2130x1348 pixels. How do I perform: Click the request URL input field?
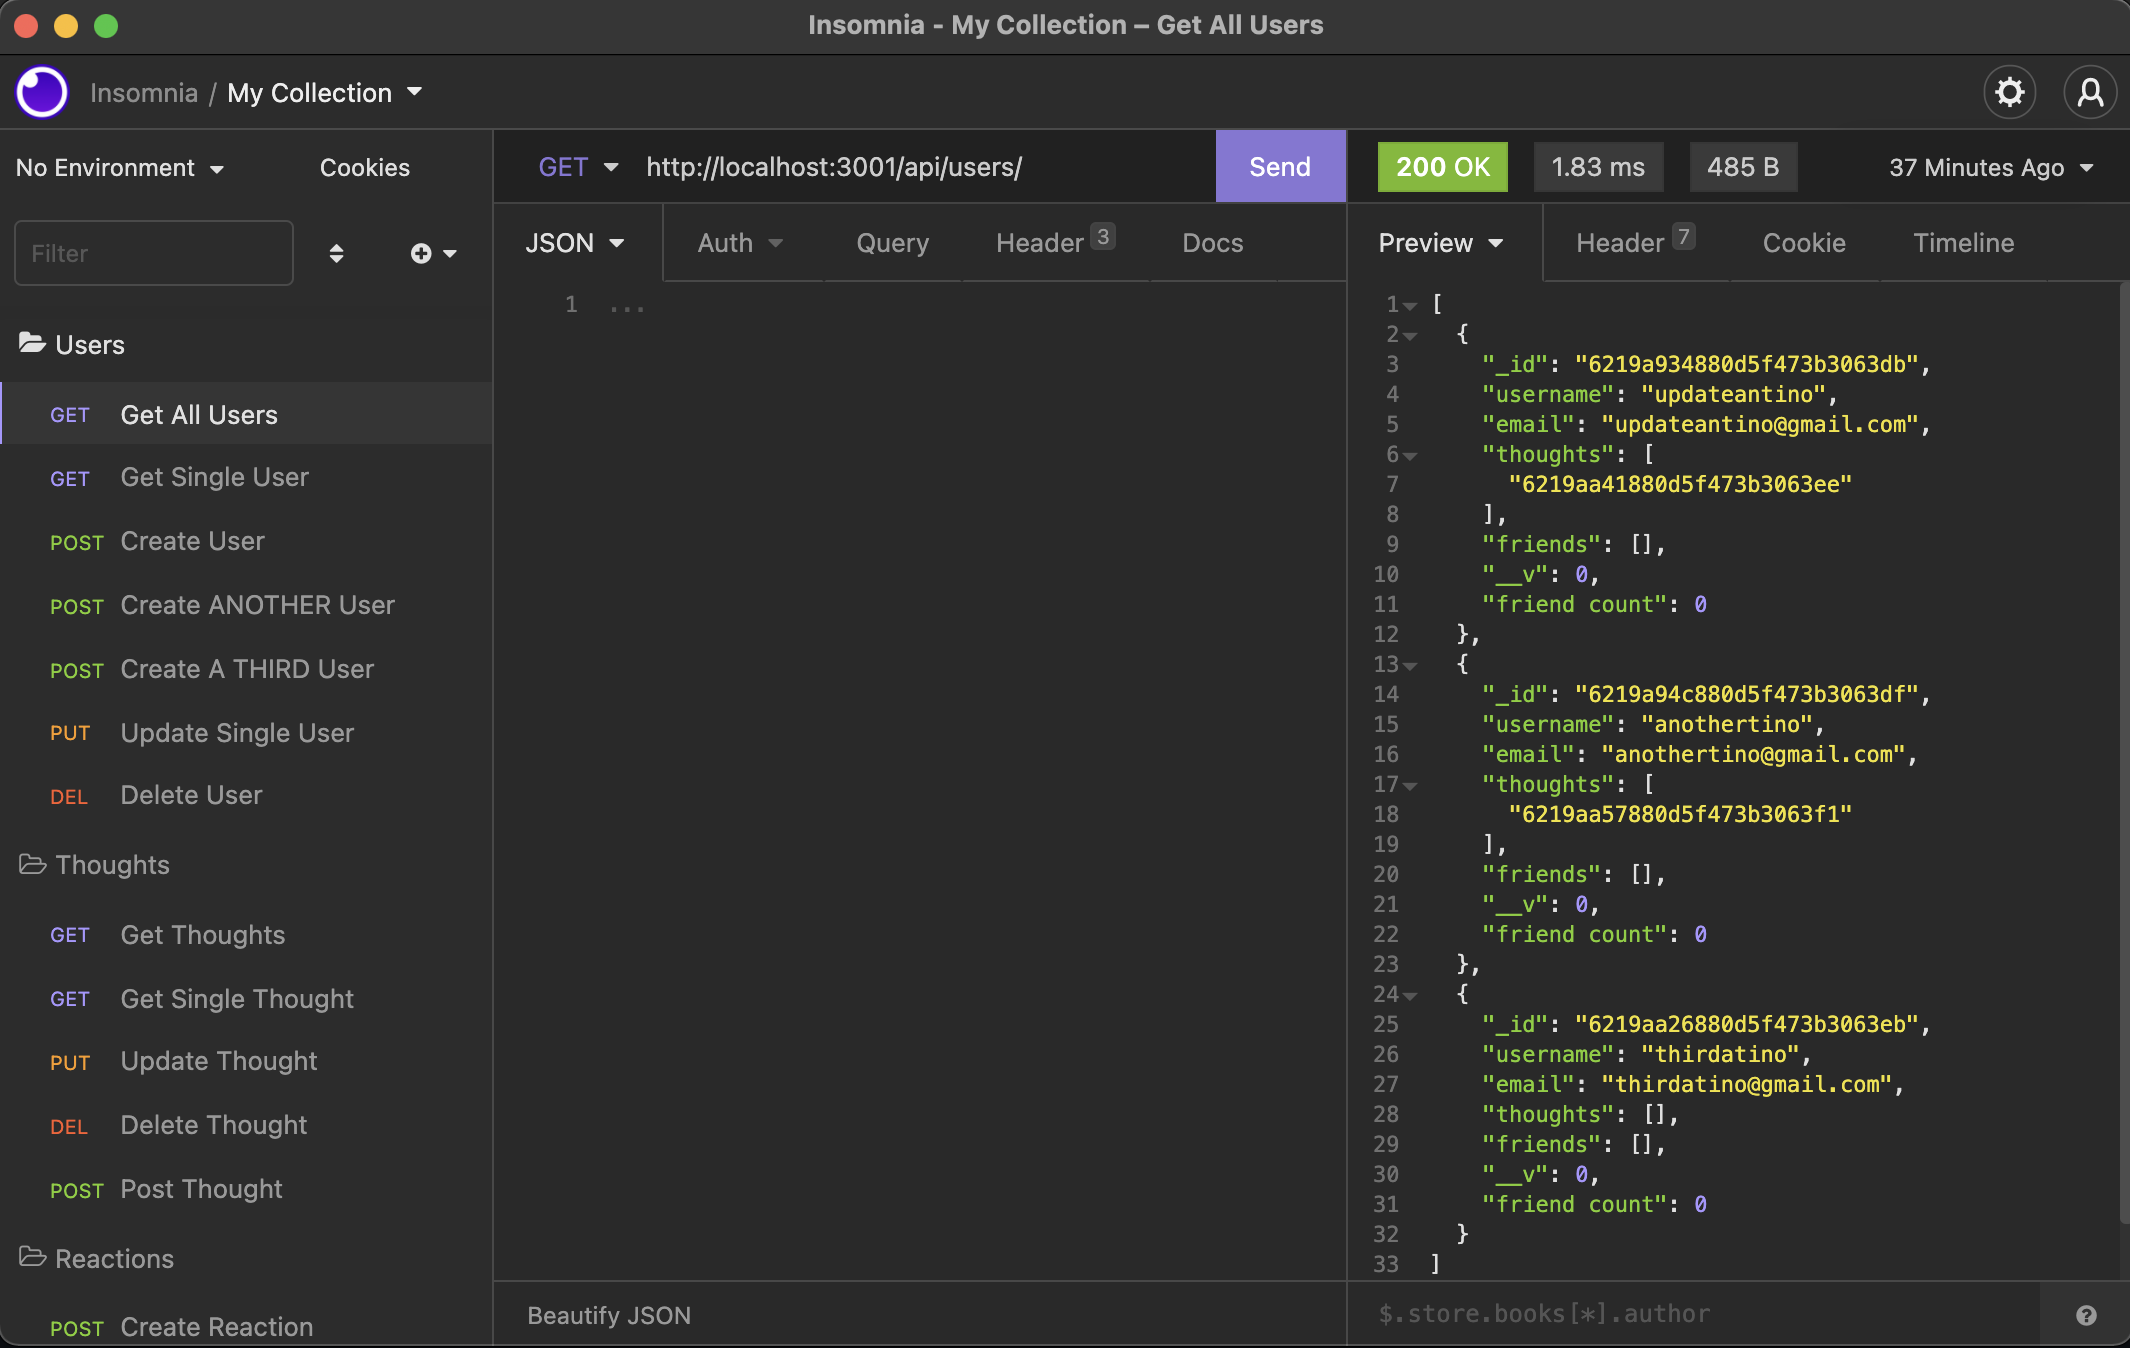(x=900, y=167)
